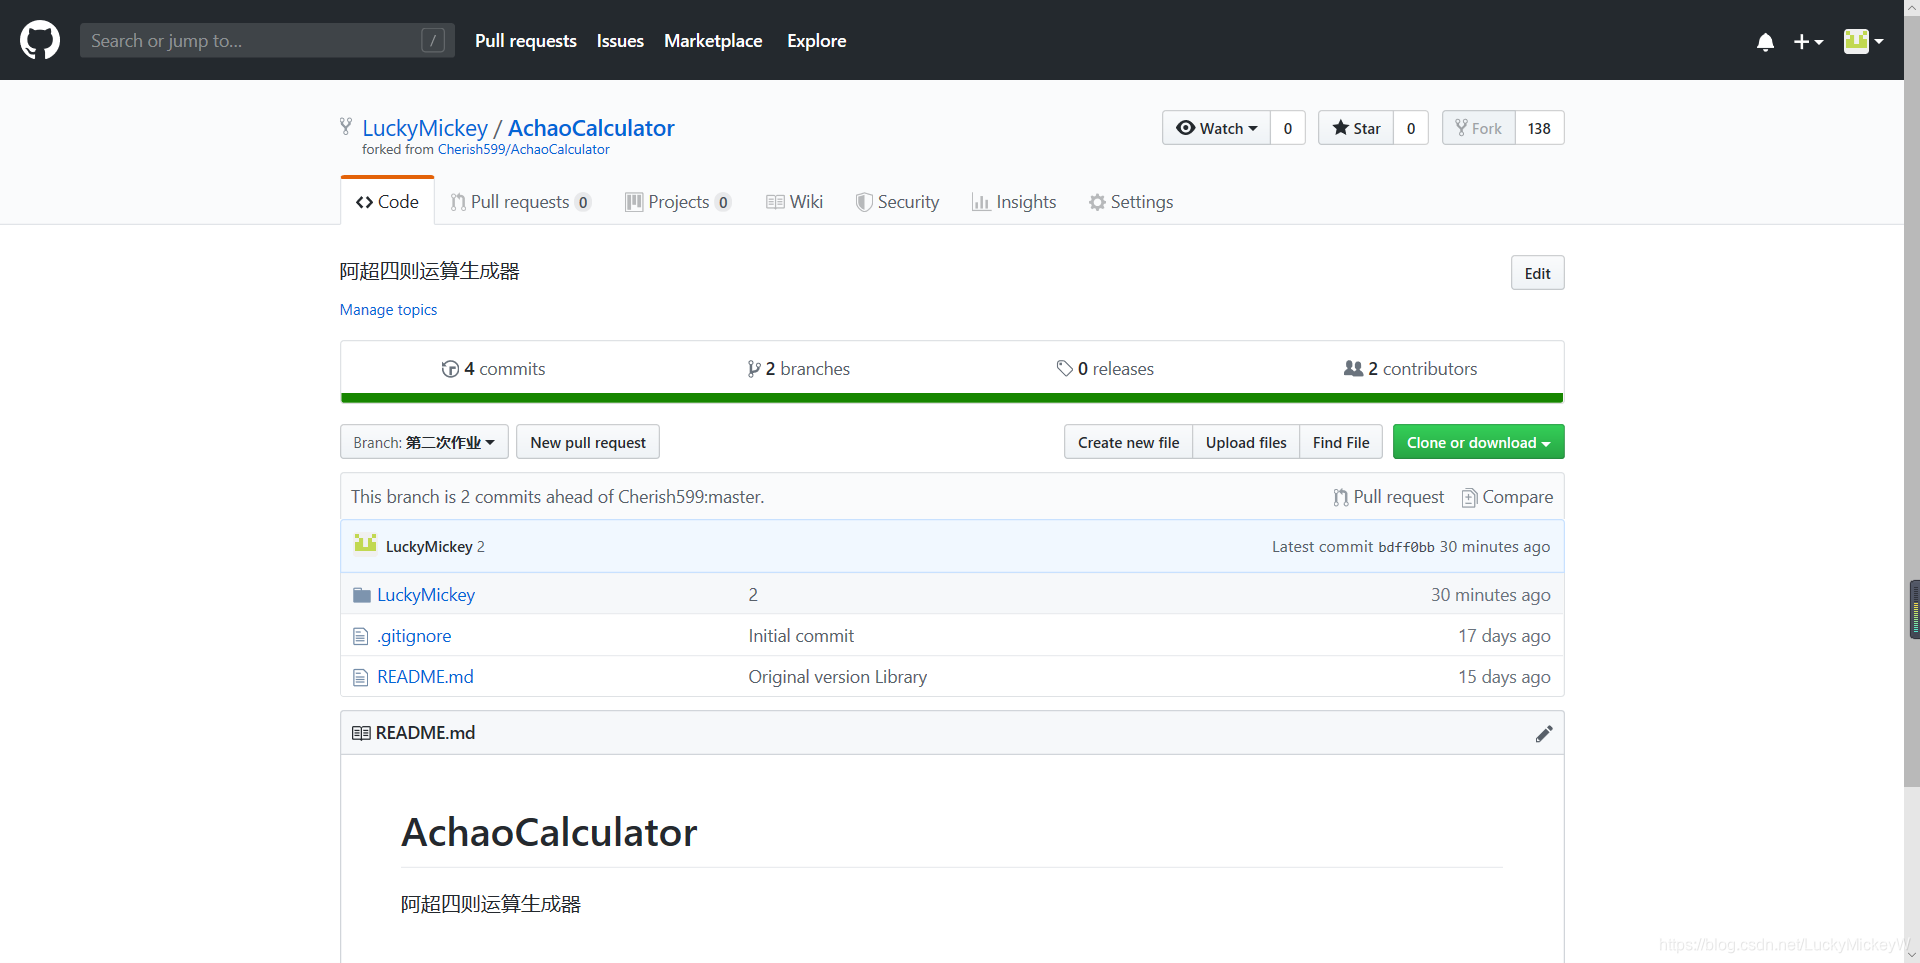The height and width of the screenshot is (963, 1920).
Task: Open Marketplace in top navigation
Action: coord(713,41)
